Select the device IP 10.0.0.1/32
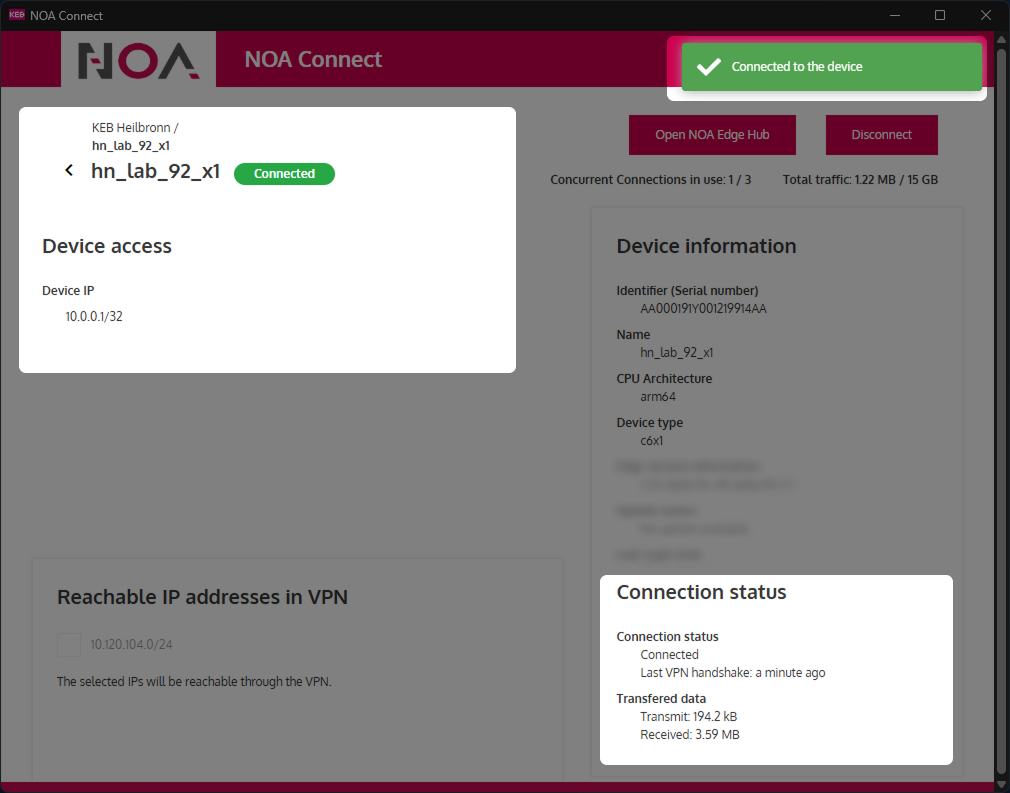Viewport: 1010px width, 793px height. [x=94, y=317]
